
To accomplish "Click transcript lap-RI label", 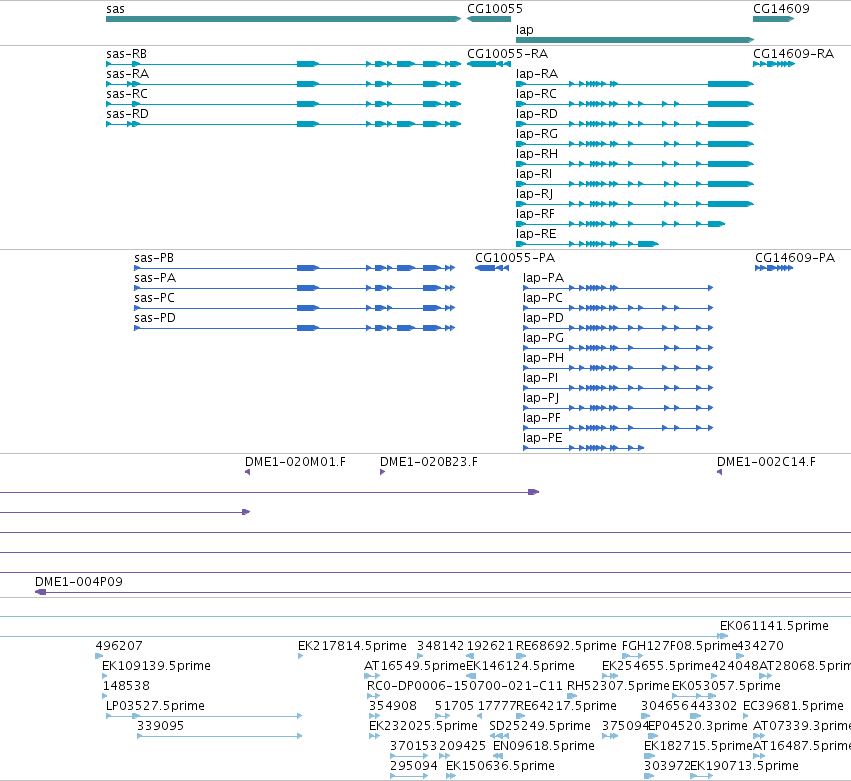I will click(x=534, y=174).
